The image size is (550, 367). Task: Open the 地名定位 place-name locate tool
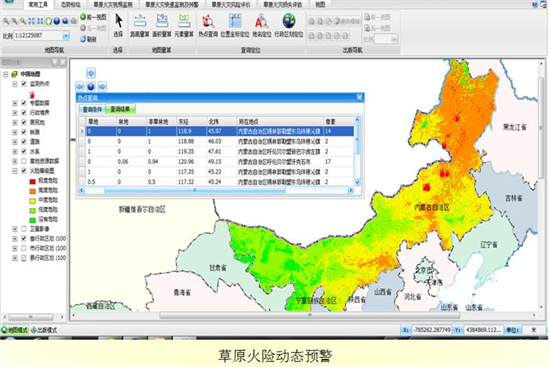click(262, 25)
